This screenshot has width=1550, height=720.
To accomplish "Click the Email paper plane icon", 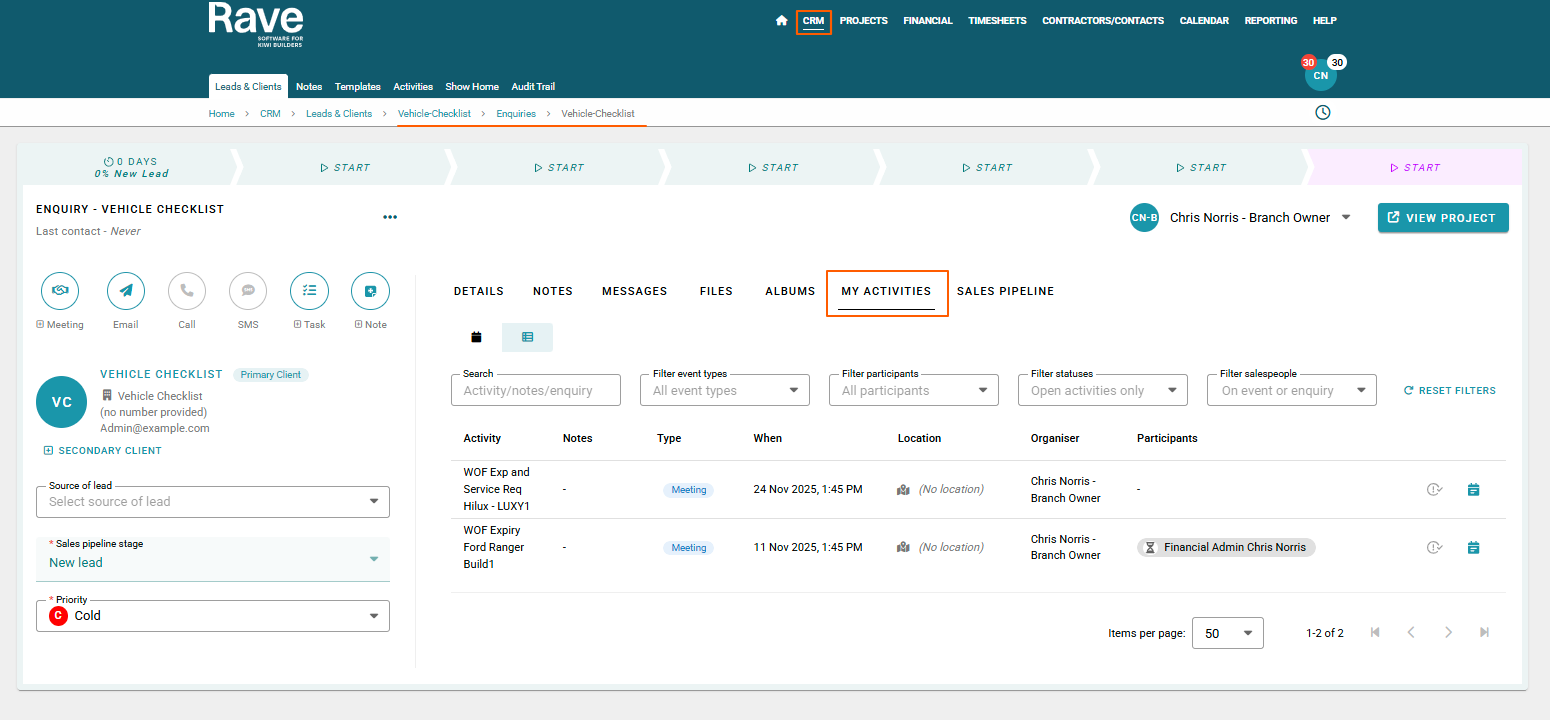I will (x=126, y=291).
